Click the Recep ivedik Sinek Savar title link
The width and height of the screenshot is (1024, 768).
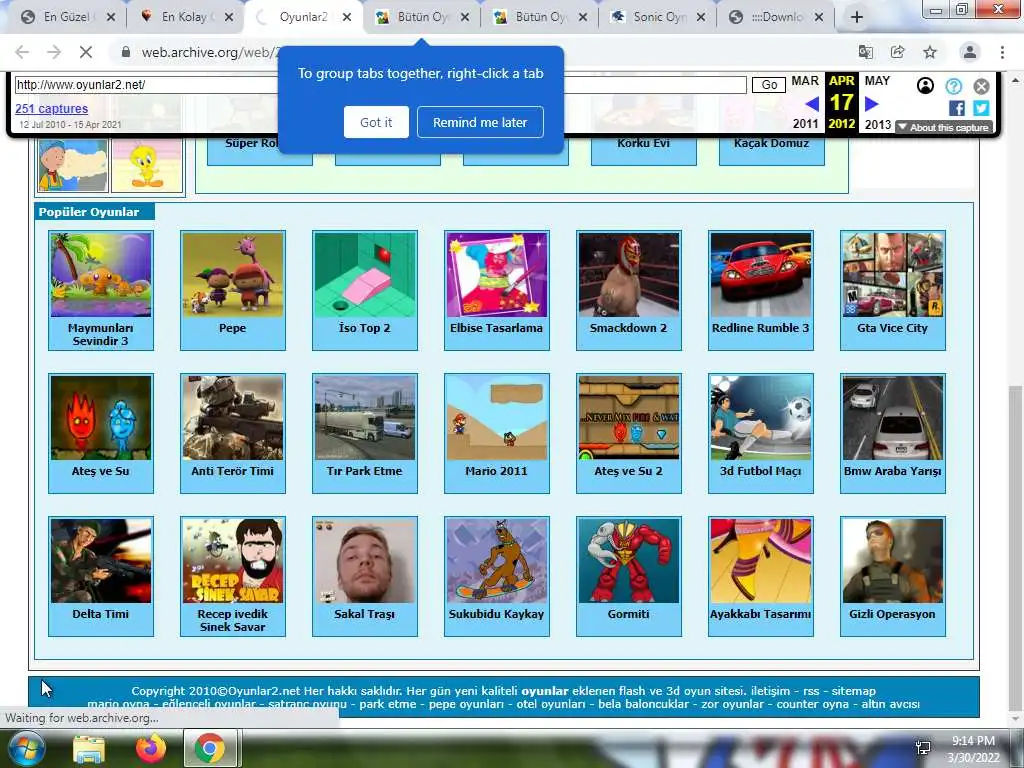pos(232,620)
